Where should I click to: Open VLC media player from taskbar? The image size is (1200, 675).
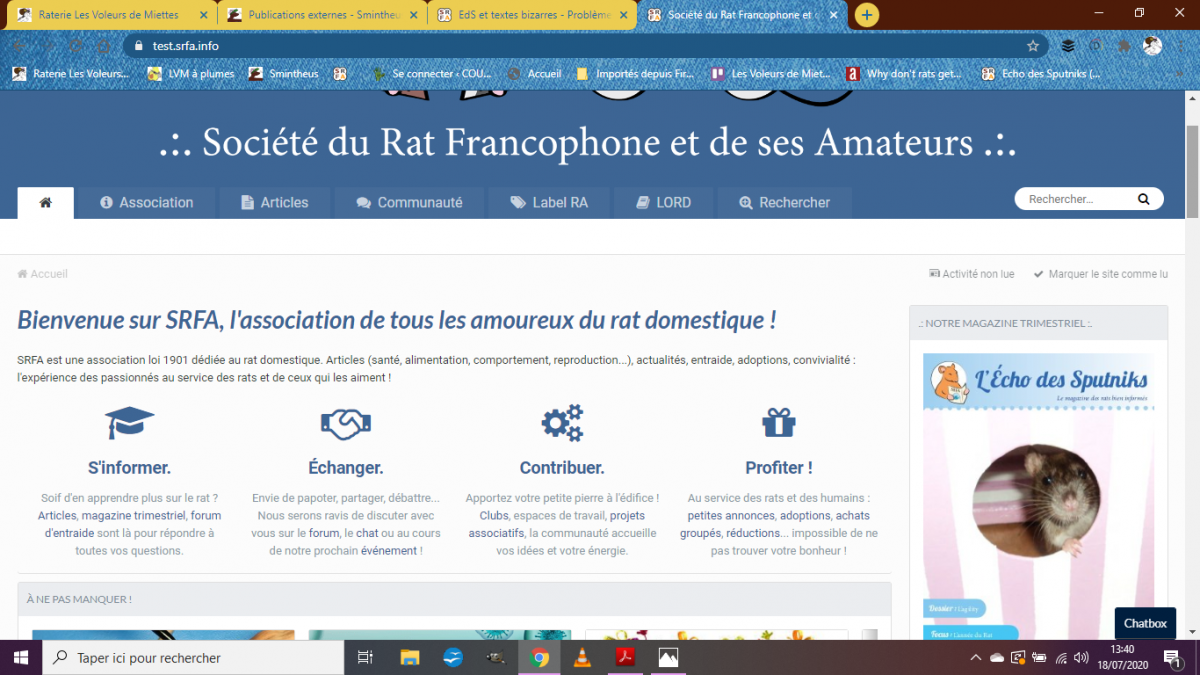(x=582, y=657)
